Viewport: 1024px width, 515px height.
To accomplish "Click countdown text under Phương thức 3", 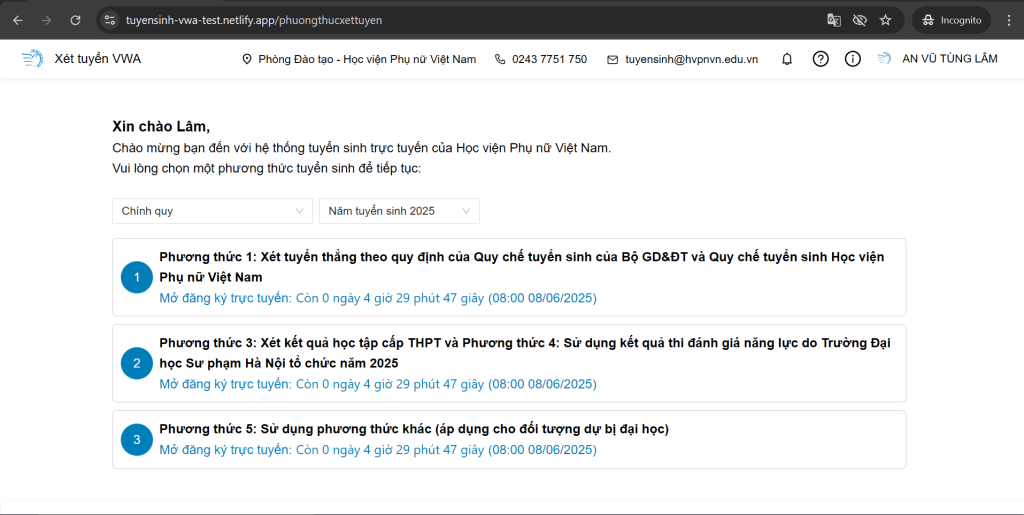I will tap(378, 384).
